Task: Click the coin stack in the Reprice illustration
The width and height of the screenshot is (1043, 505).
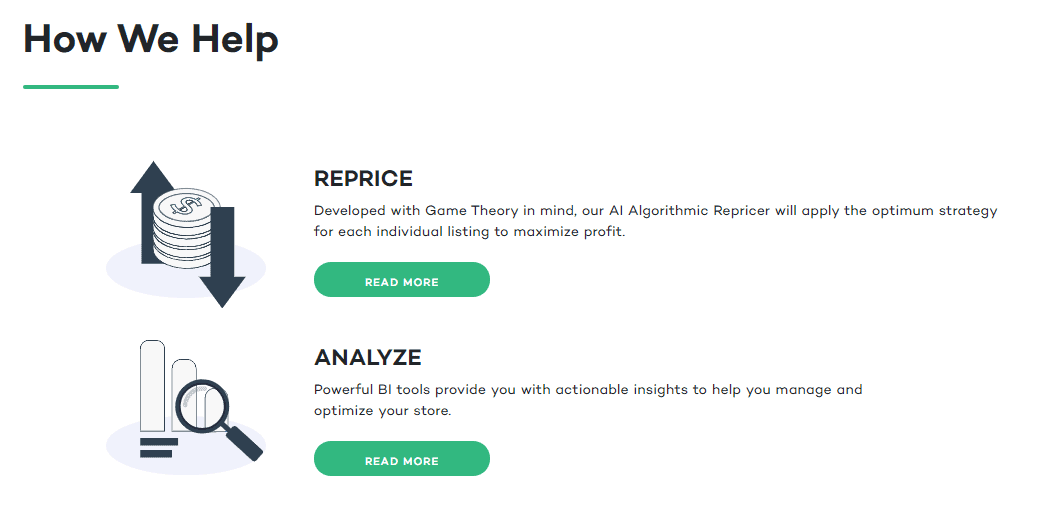Action: pos(186,230)
